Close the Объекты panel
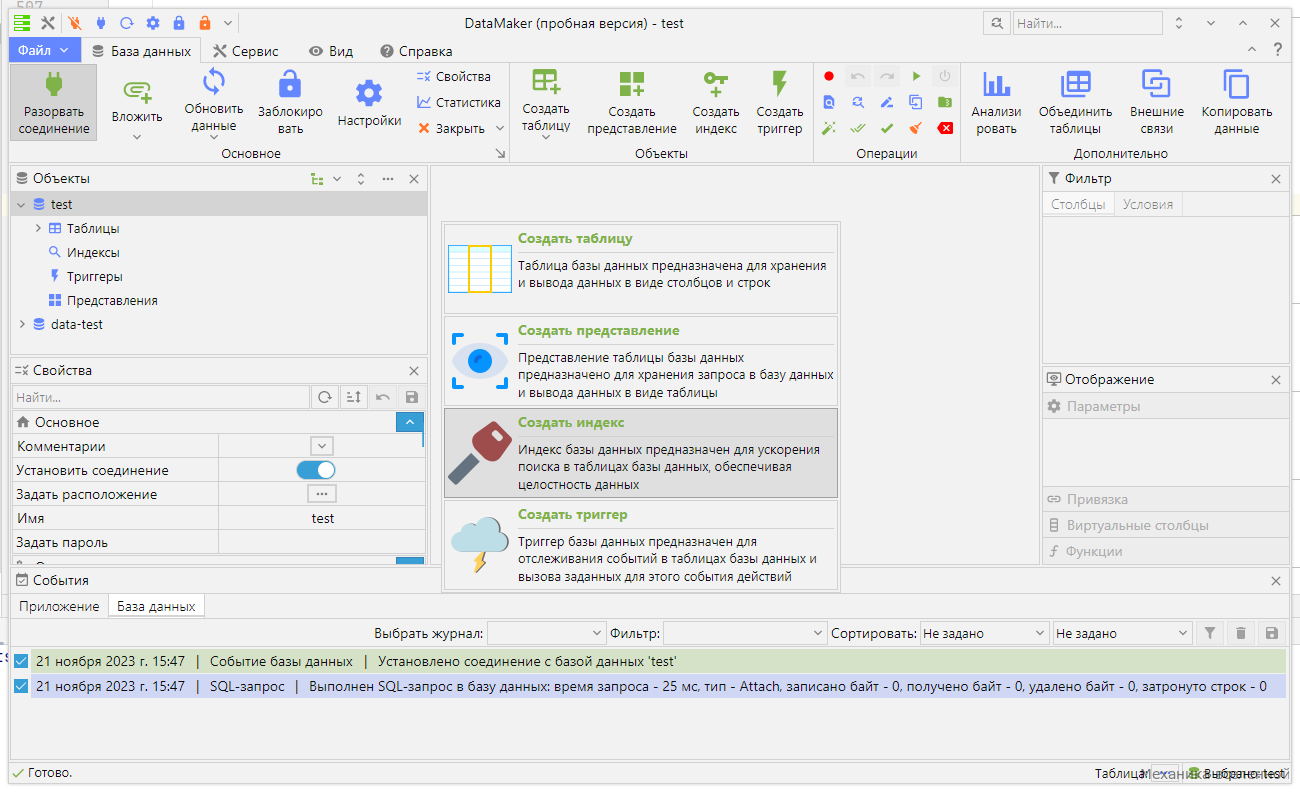 pyautogui.click(x=414, y=179)
